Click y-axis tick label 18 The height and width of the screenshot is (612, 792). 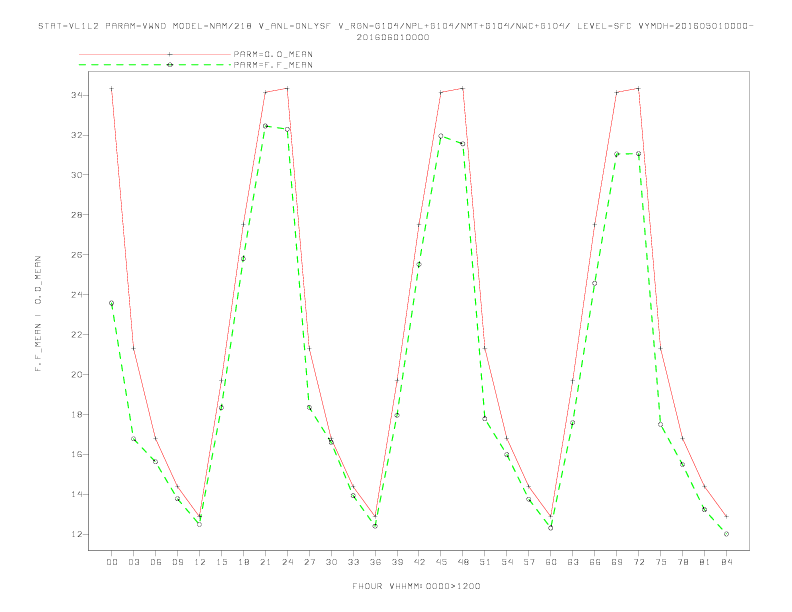[78, 414]
